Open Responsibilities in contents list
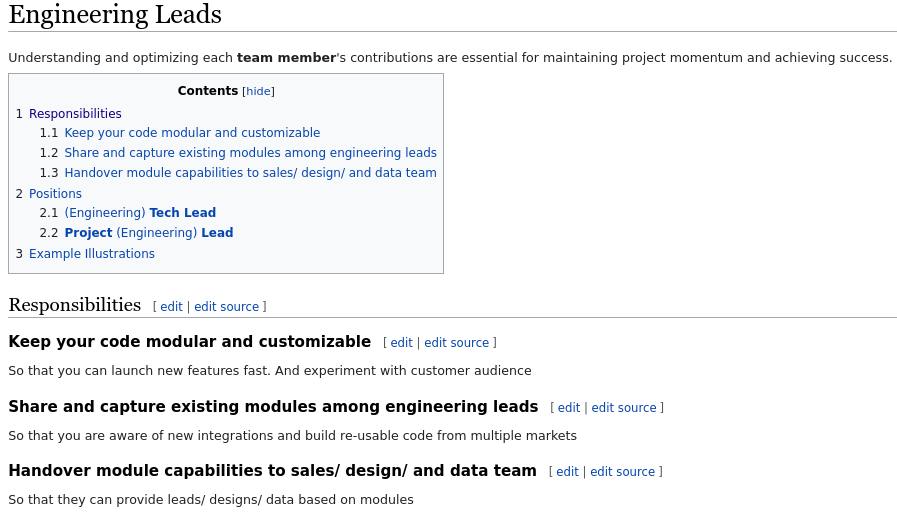897x526 pixels. pos(75,113)
